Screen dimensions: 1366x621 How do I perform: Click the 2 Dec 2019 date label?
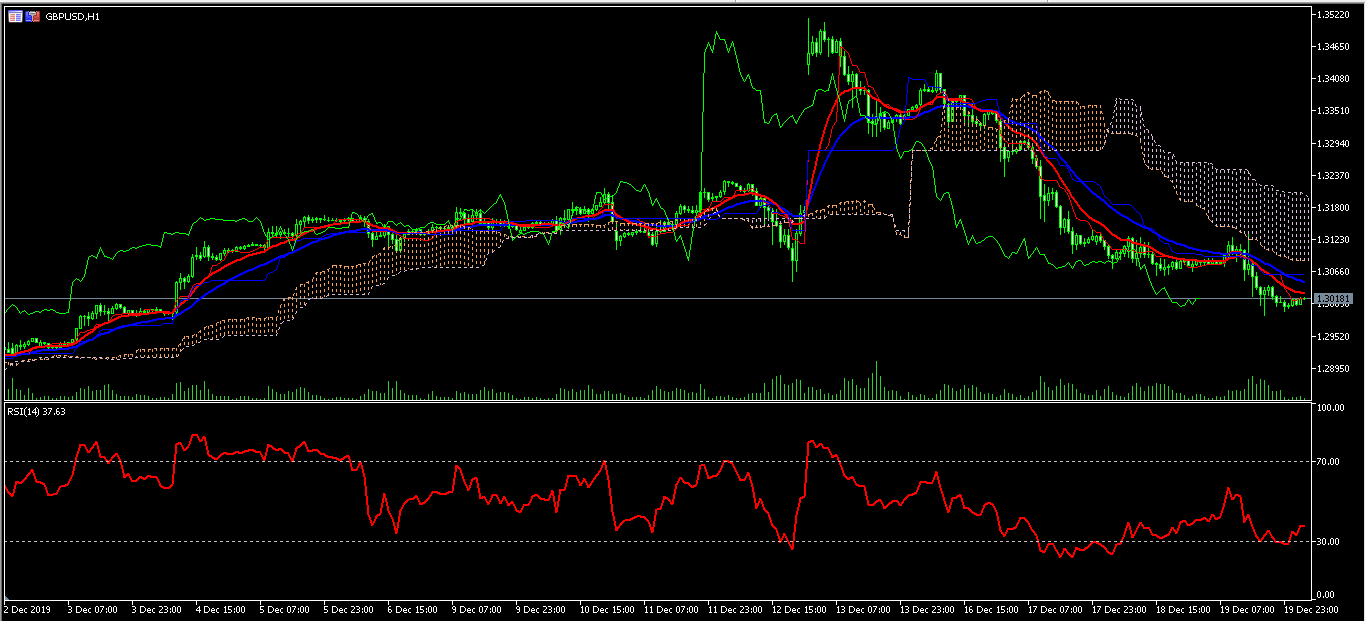tap(28, 608)
